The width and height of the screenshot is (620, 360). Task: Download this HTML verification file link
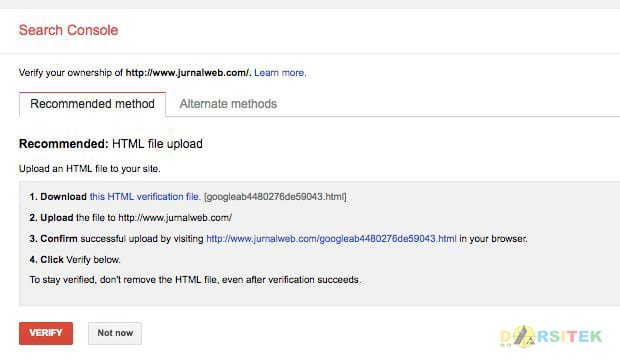coord(145,197)
